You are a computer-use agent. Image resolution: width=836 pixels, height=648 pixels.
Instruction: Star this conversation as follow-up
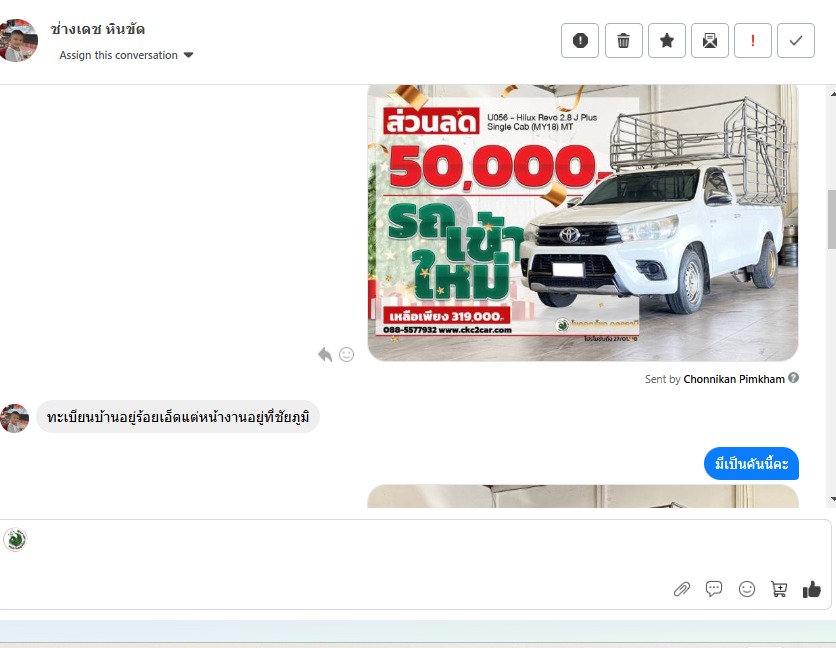pyautogui.click(x=666, y=41)
